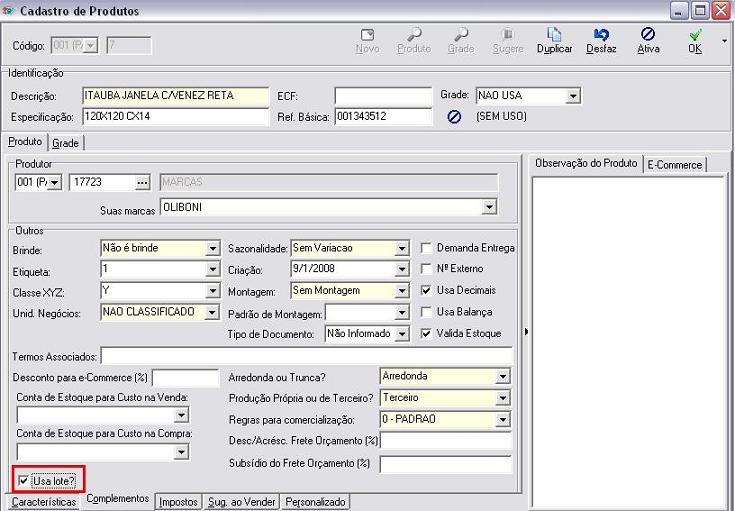Expand the Sazonalidade dropdown
This screenshot has width=735, height=511.
pos(402,248)
